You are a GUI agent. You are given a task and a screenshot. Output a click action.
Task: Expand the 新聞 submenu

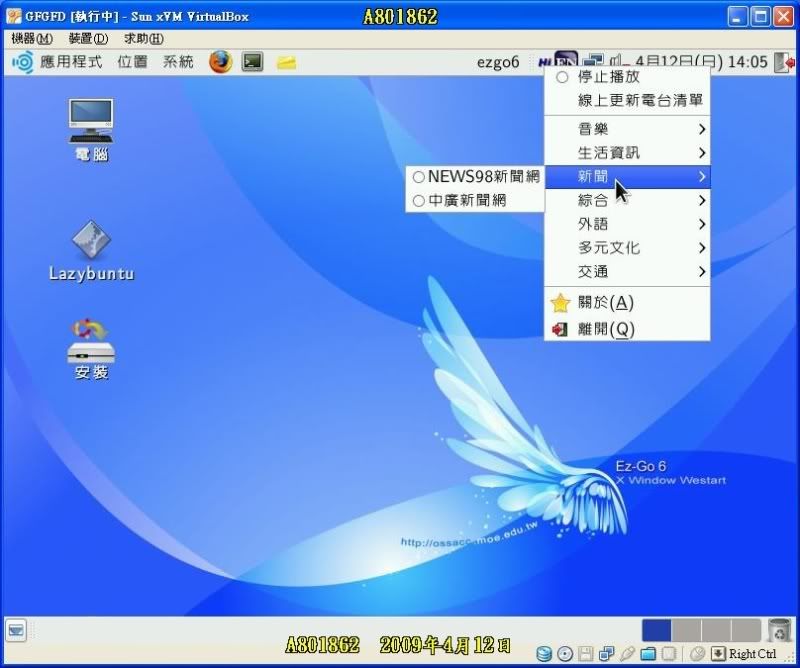click(627, 177)
